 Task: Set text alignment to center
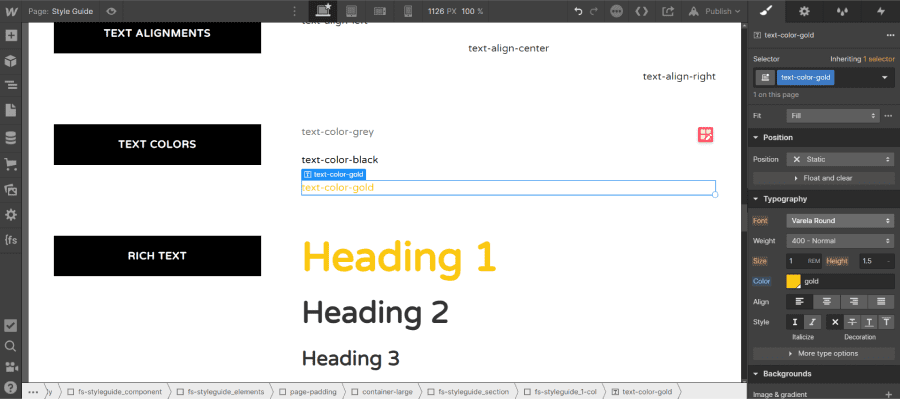point(827,301)
